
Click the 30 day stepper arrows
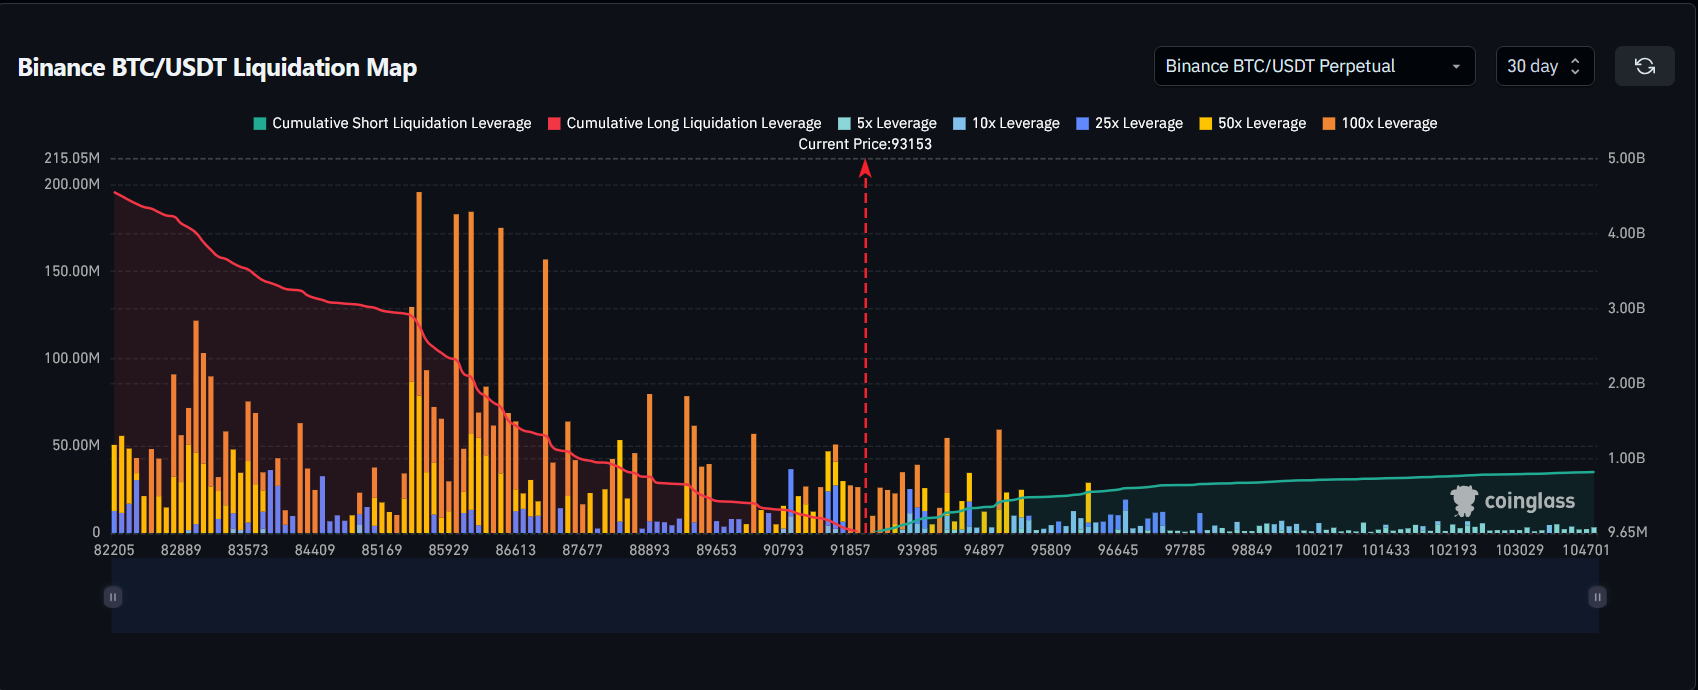(x=1575, y=66)
